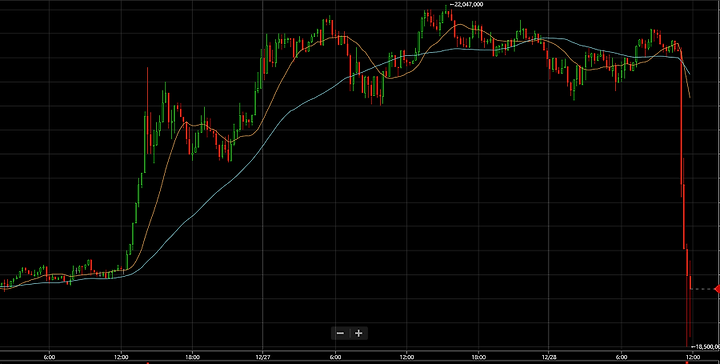The width and height of the screenshot is (720, 364).
Task: Select the 12/28 date label on time axis
Action: tap(549, 356)
